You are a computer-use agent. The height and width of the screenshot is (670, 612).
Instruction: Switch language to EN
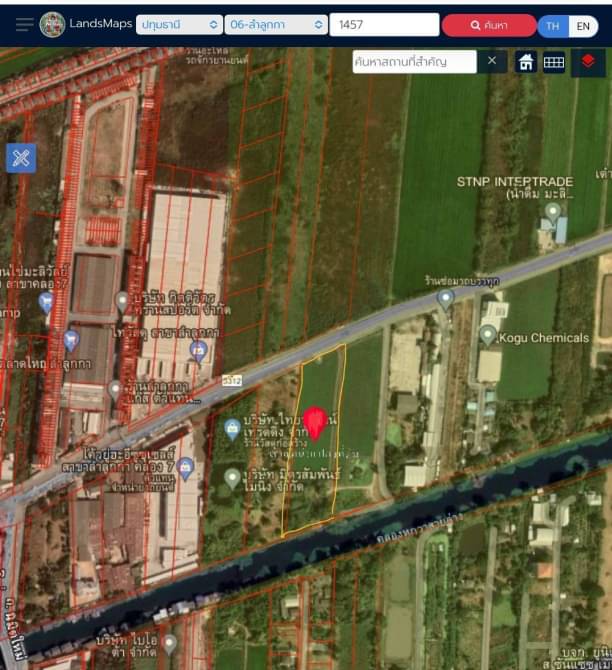[583, 26]
